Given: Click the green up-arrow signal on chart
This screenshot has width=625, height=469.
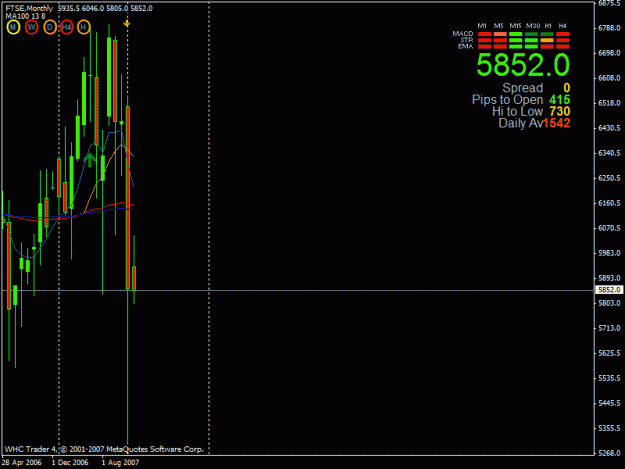Looking at the screenshot, I should 90,159.
